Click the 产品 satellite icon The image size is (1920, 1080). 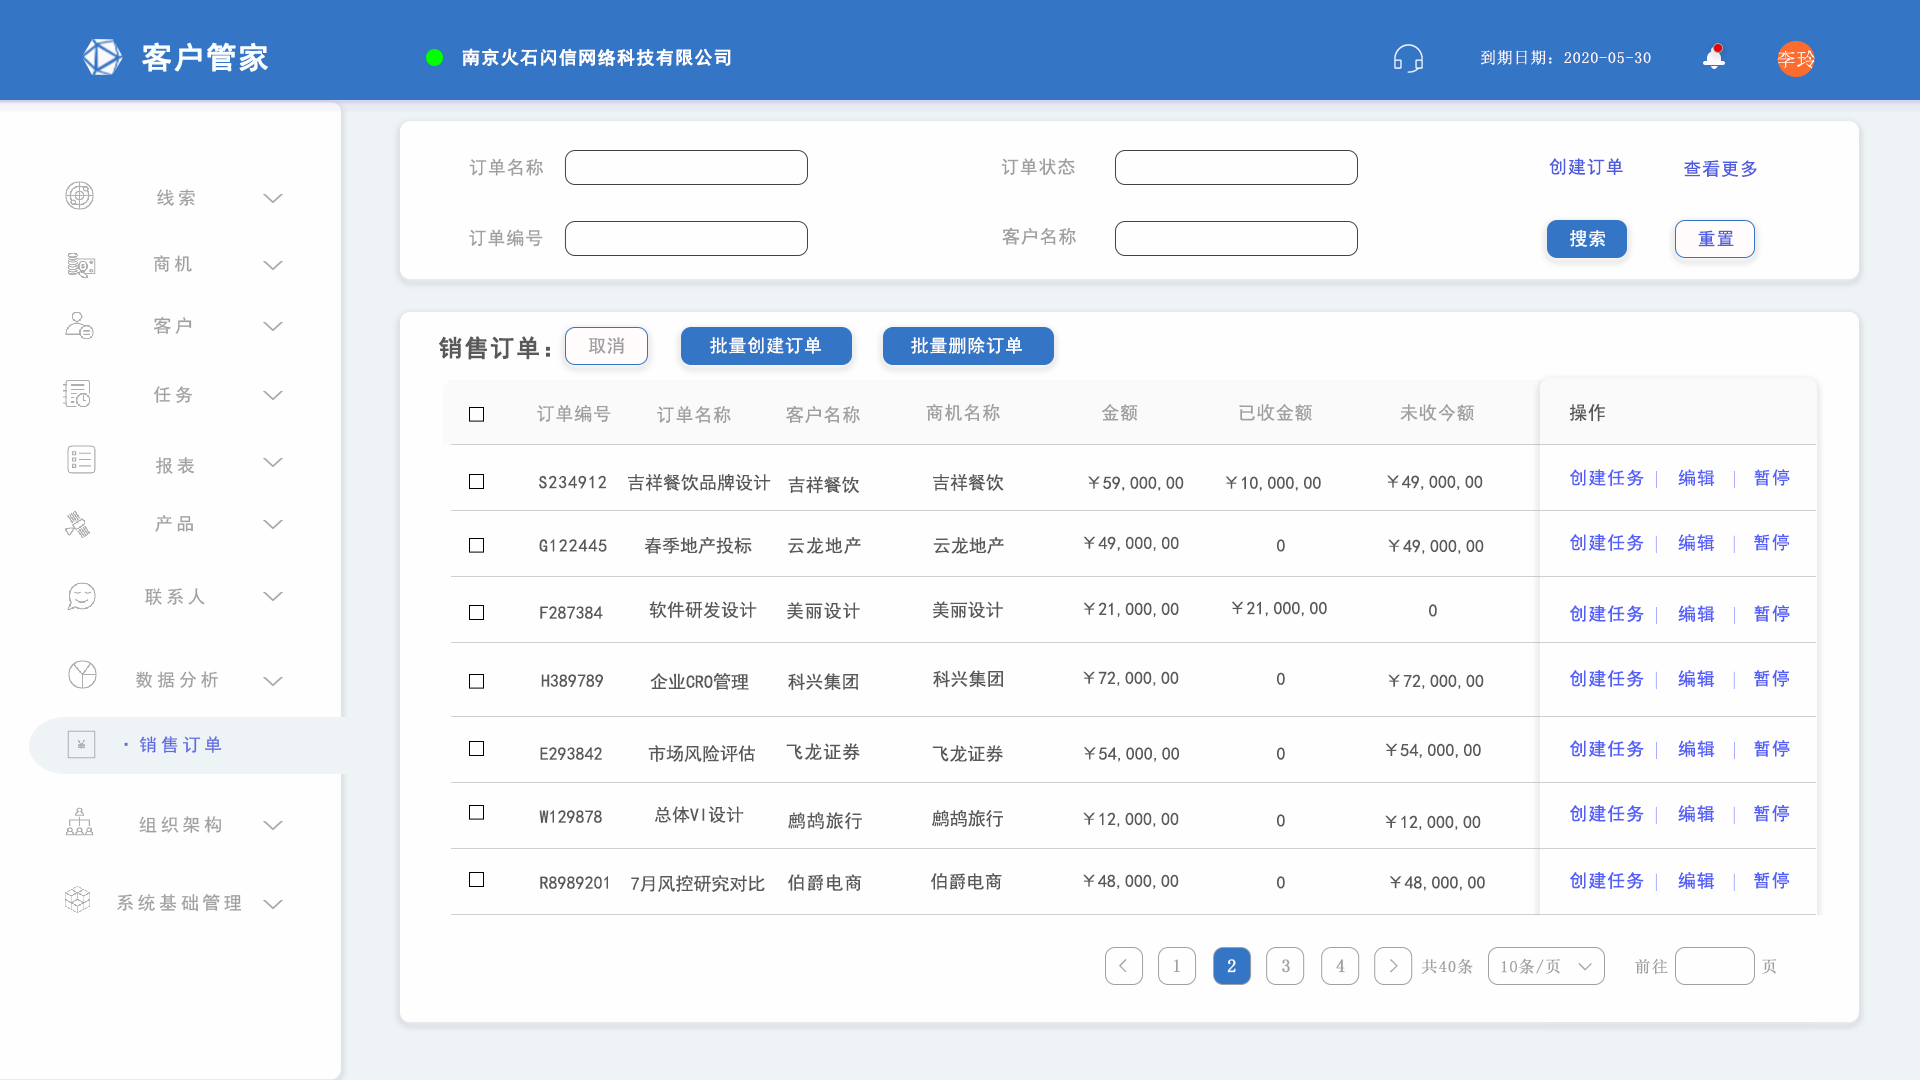click(78, 524)
